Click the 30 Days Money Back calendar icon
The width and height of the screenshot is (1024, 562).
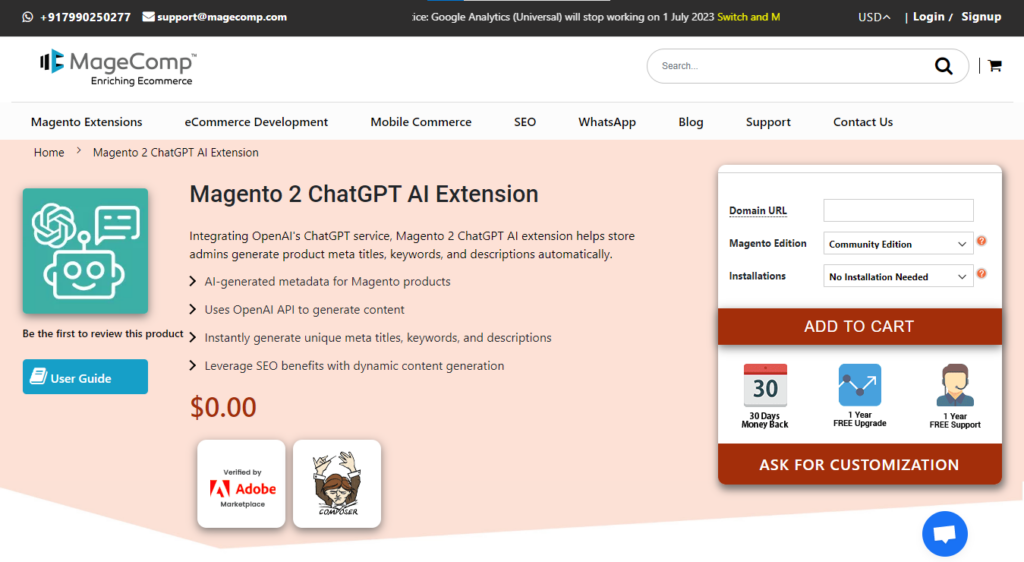point(765,385)
